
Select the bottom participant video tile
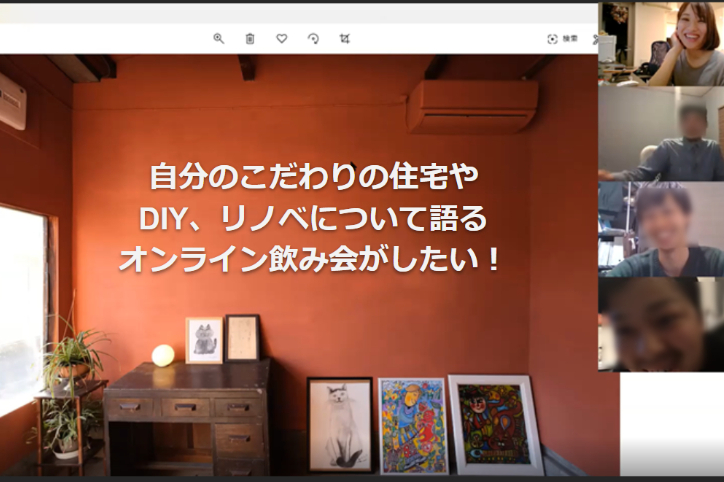[661, 324]
